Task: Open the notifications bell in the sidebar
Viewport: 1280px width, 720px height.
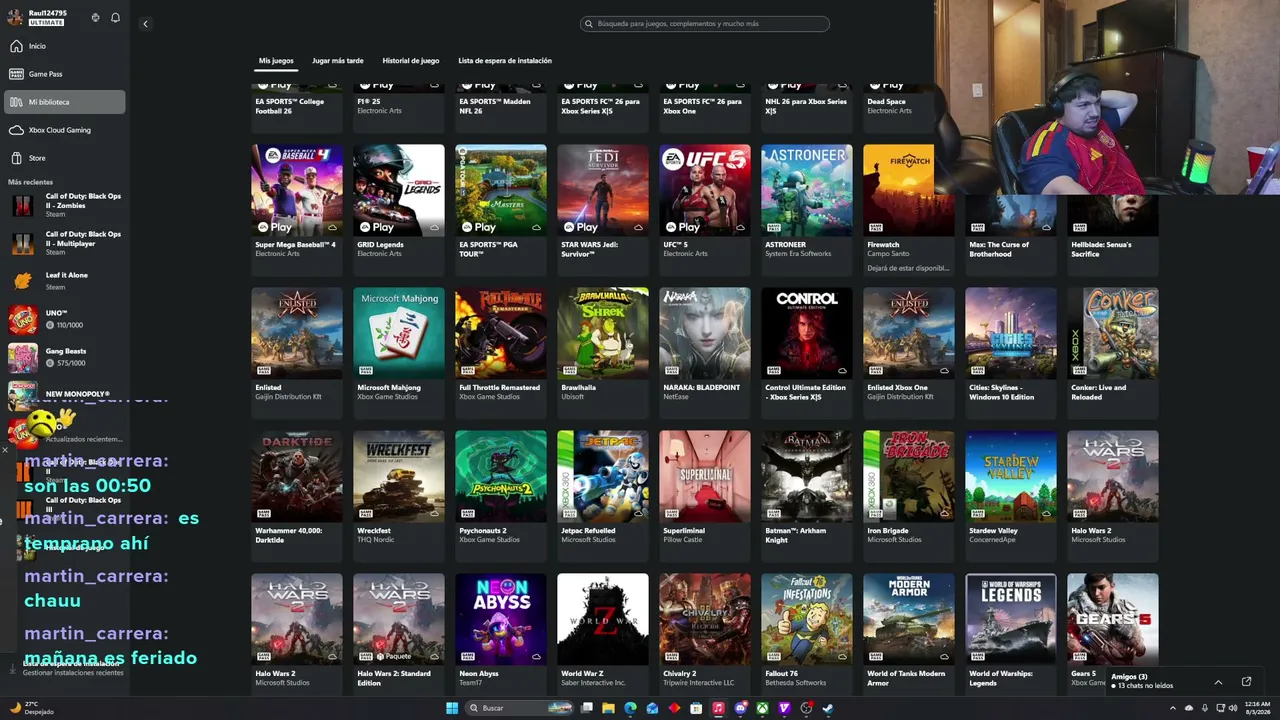Action: [x=115, y=18]
